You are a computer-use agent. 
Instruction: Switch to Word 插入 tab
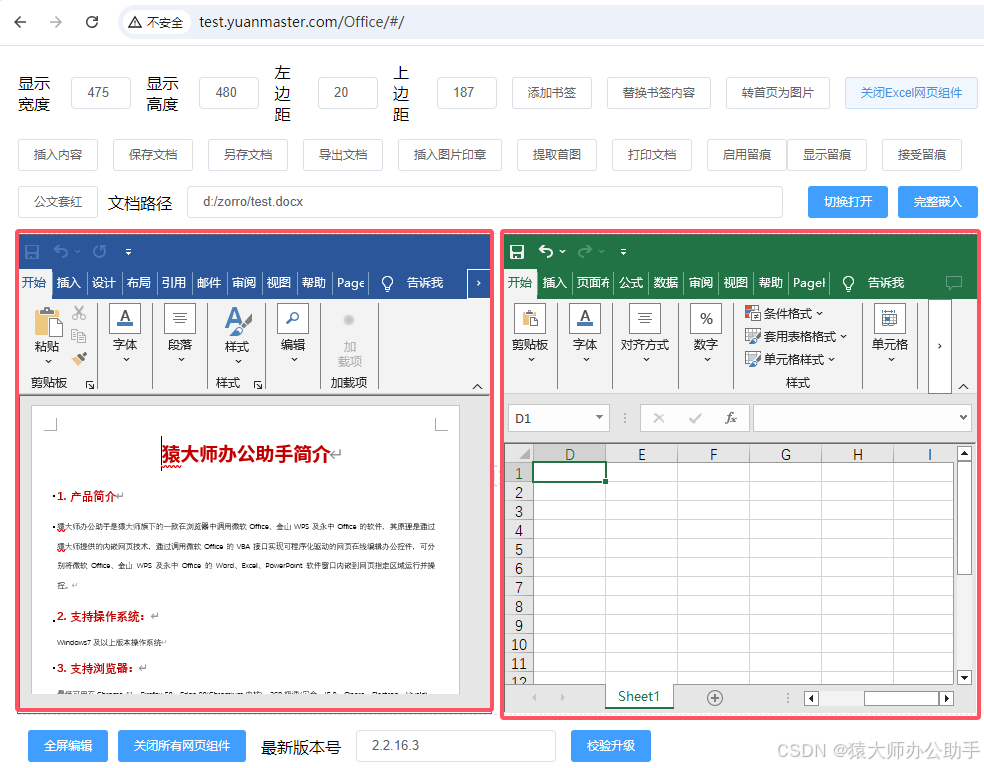(68, 283)
